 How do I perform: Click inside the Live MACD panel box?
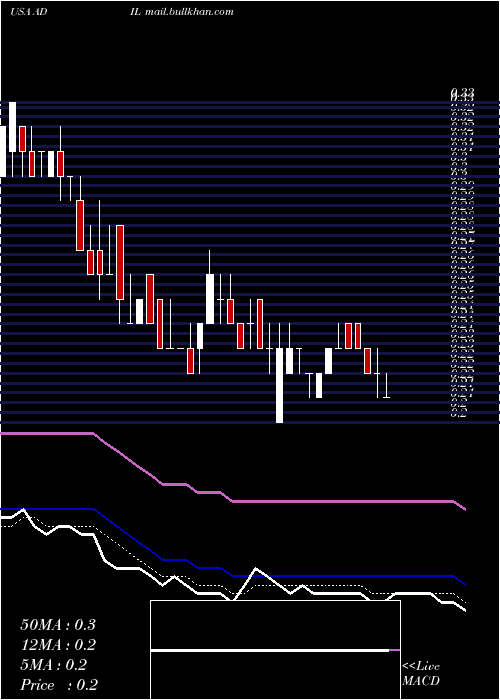(x=275, y=650)
